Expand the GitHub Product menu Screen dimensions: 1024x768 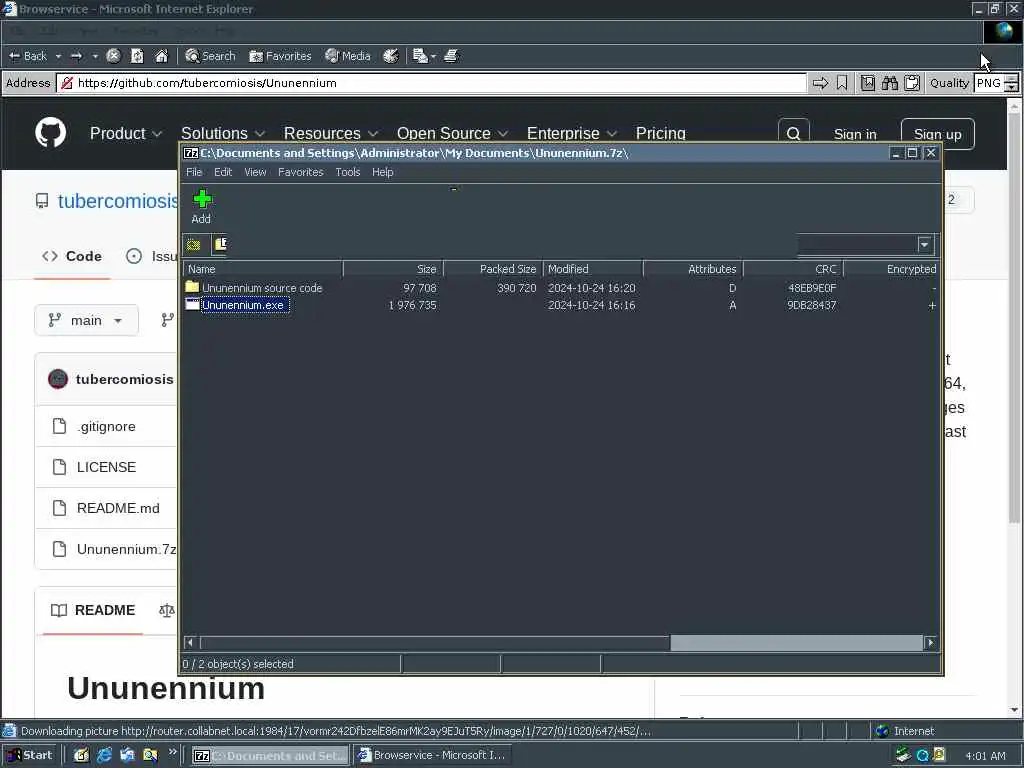(125, 133)
